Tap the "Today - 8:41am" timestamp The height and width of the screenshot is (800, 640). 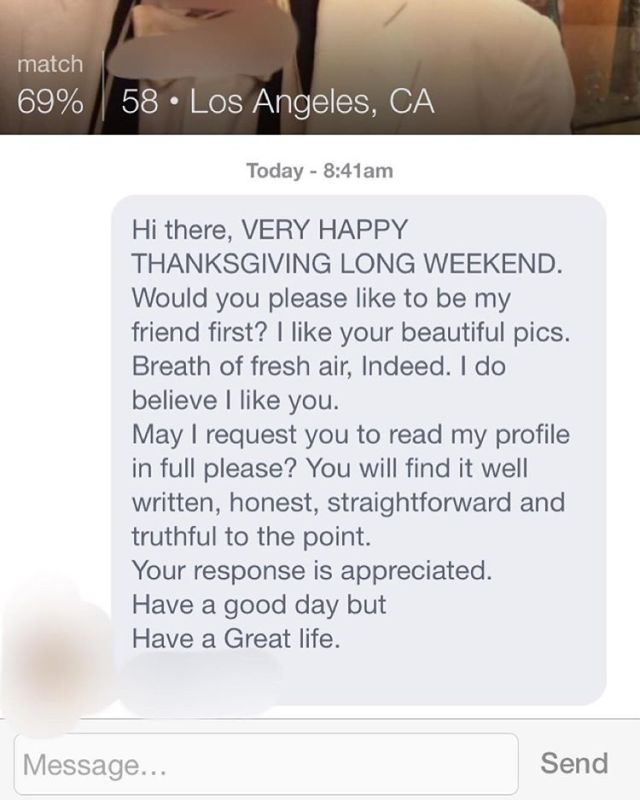pyautogui.click(x=319, y=171)
